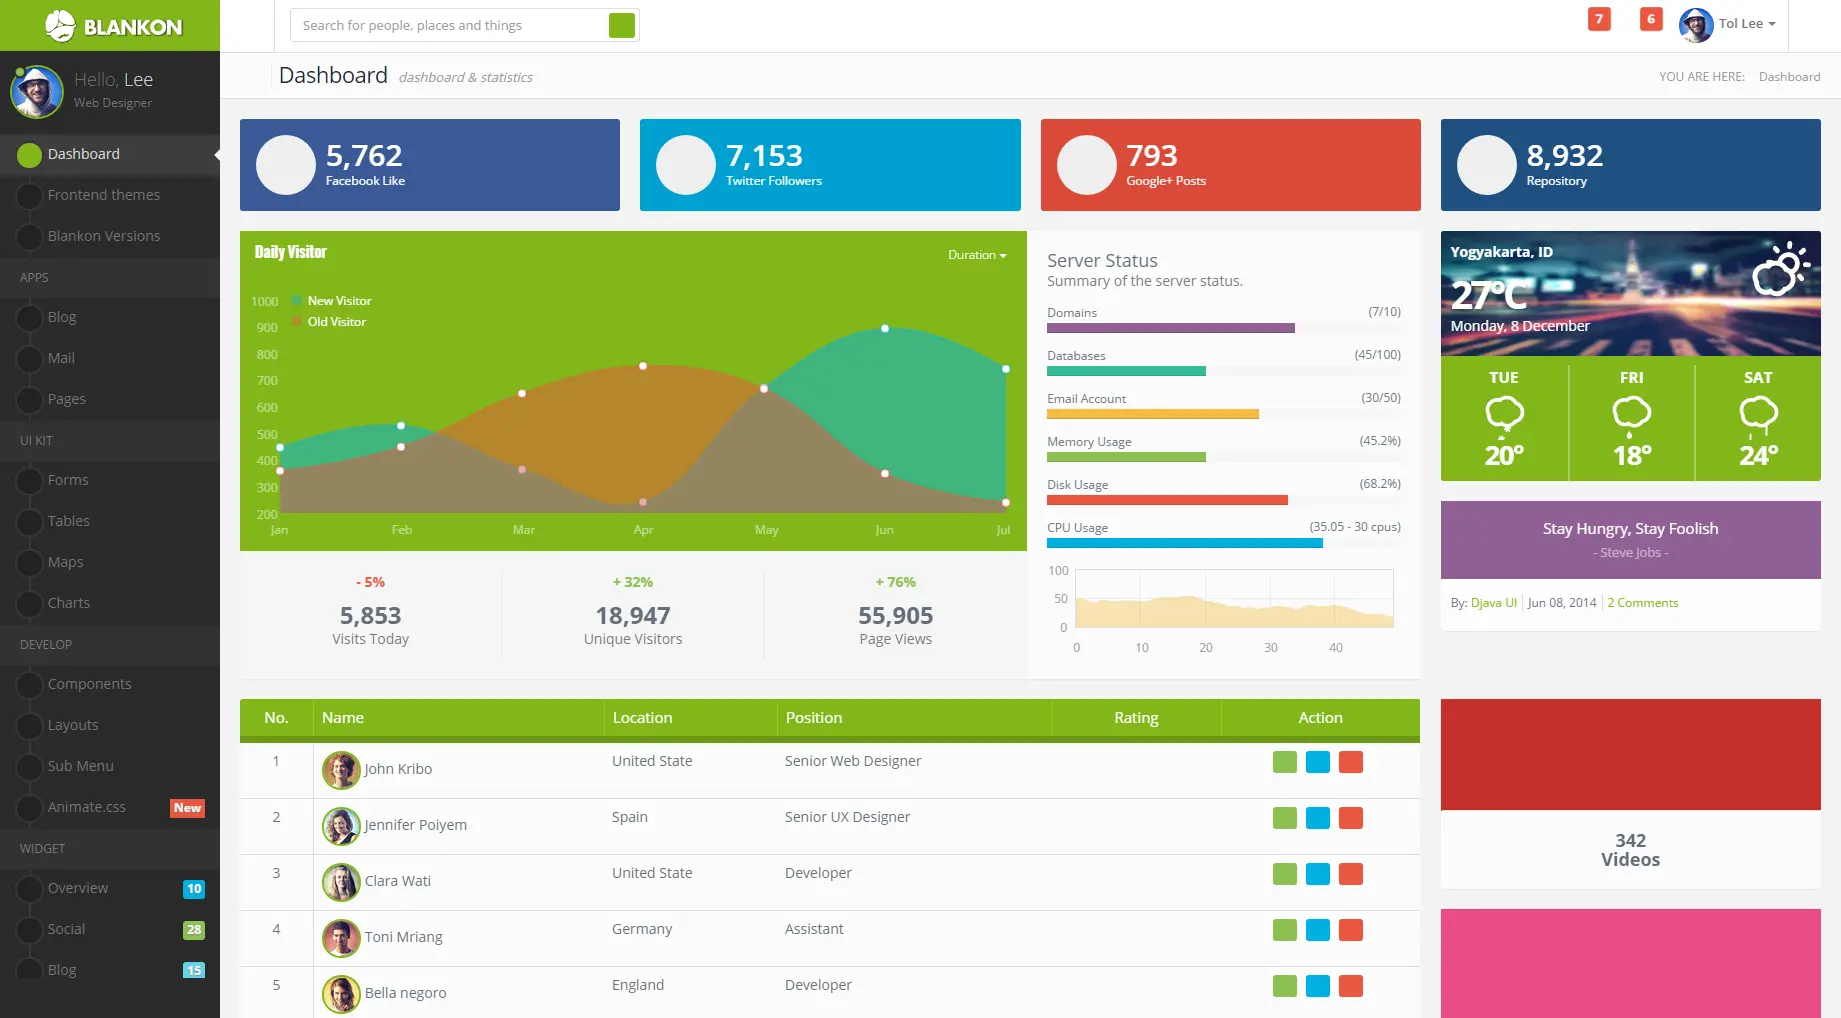Click the Facebook Like circle icon
This screenshot has width=1841, height=1018.
tap(286, 165)
